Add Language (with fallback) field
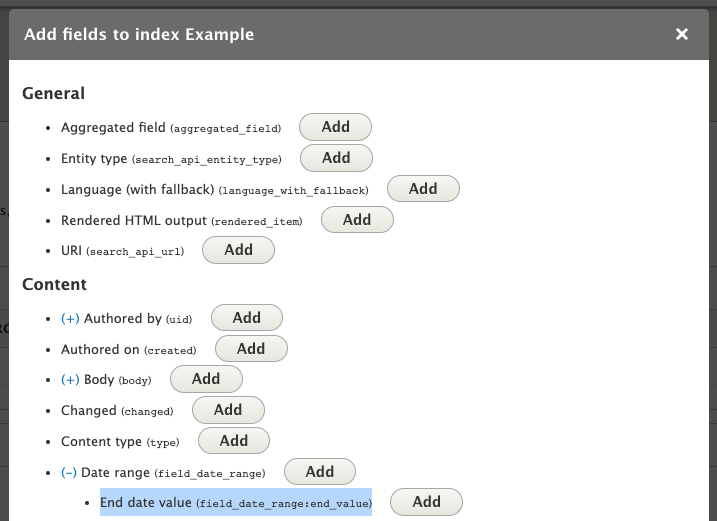717x521 pixels. [x=423, y=189]
